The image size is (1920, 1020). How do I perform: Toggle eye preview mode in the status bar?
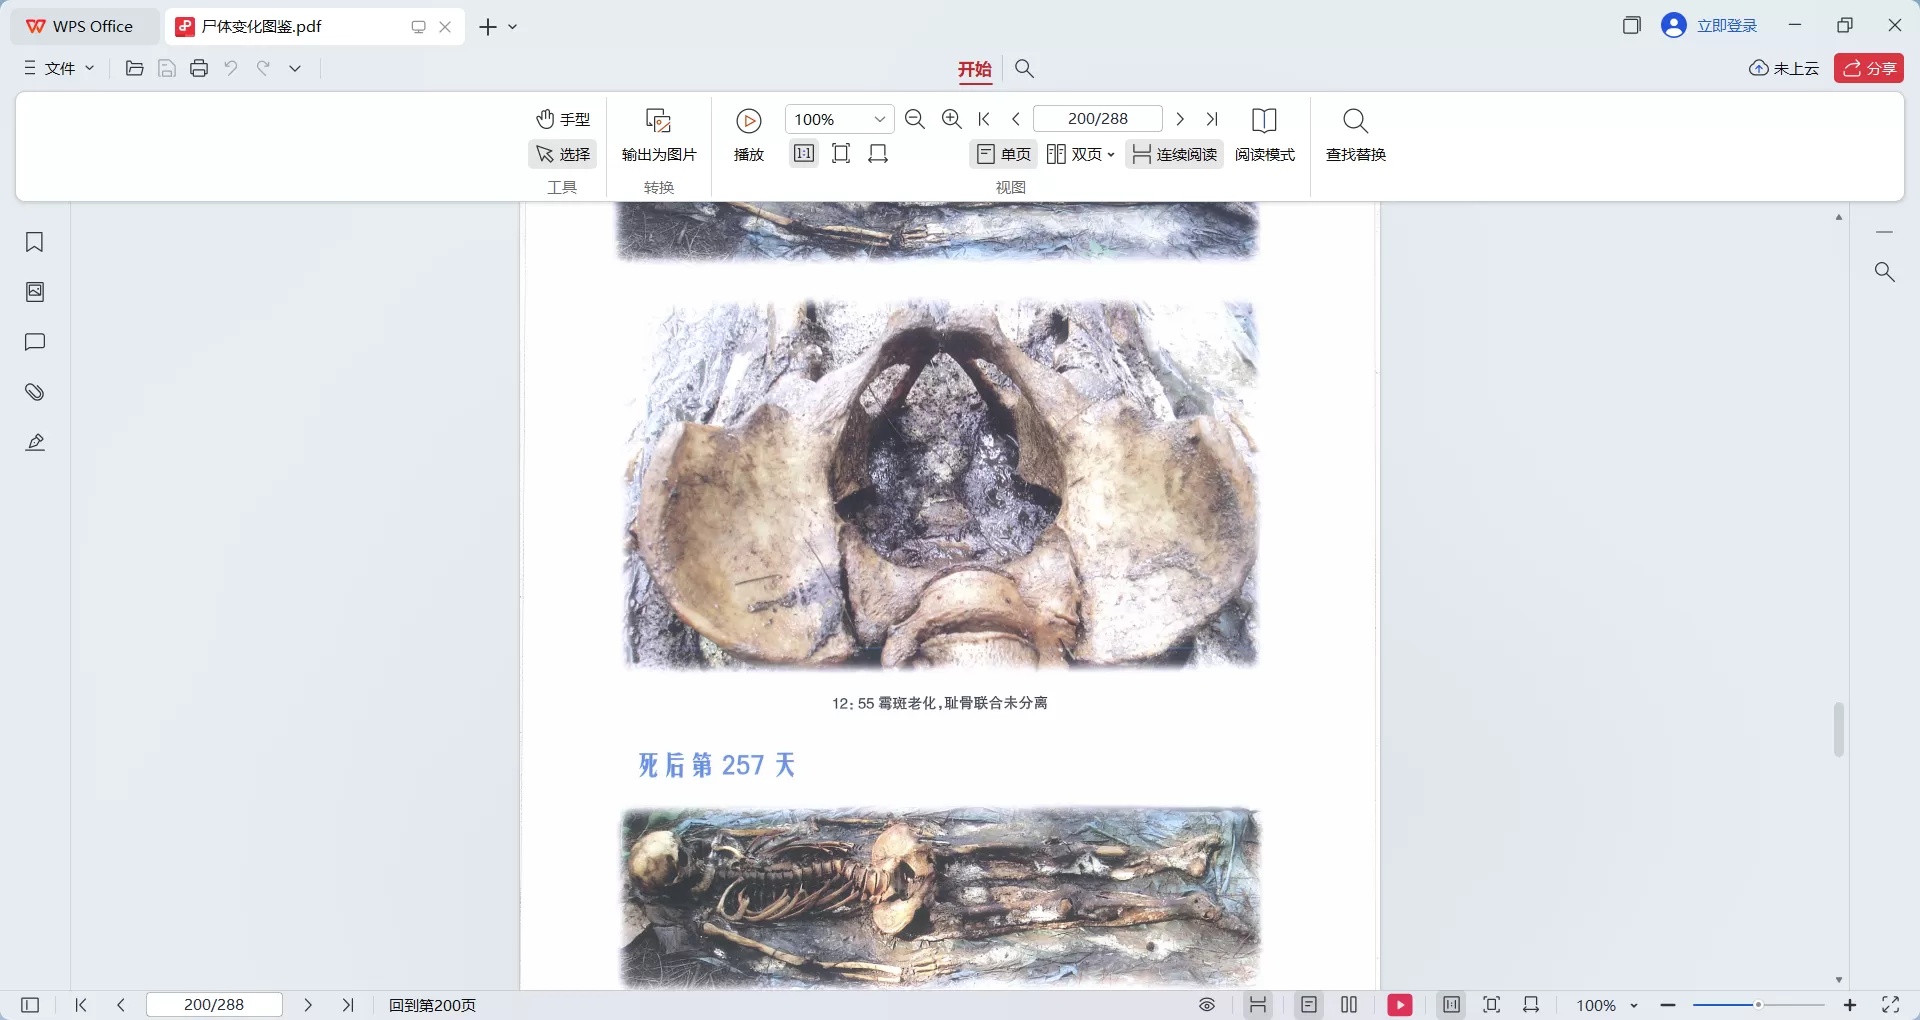(x=1206, y=1005)
